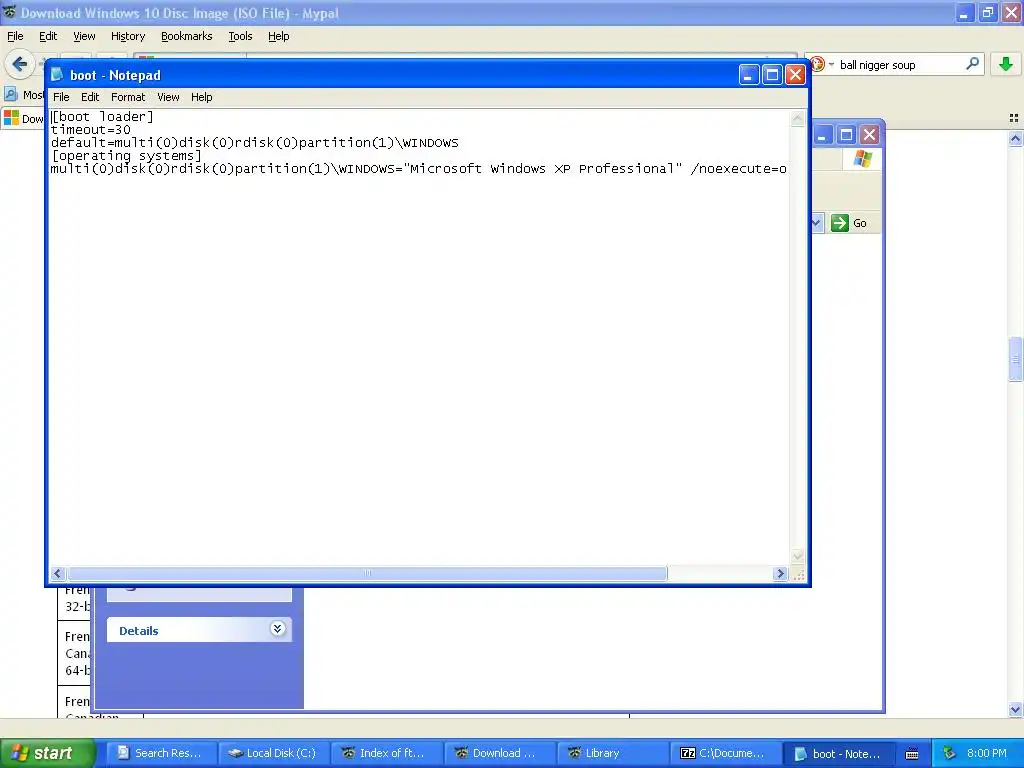This screenshot has width=1024, height=768.
Task: Switch to Download ... taskbar button
Action: pos(499,753)
